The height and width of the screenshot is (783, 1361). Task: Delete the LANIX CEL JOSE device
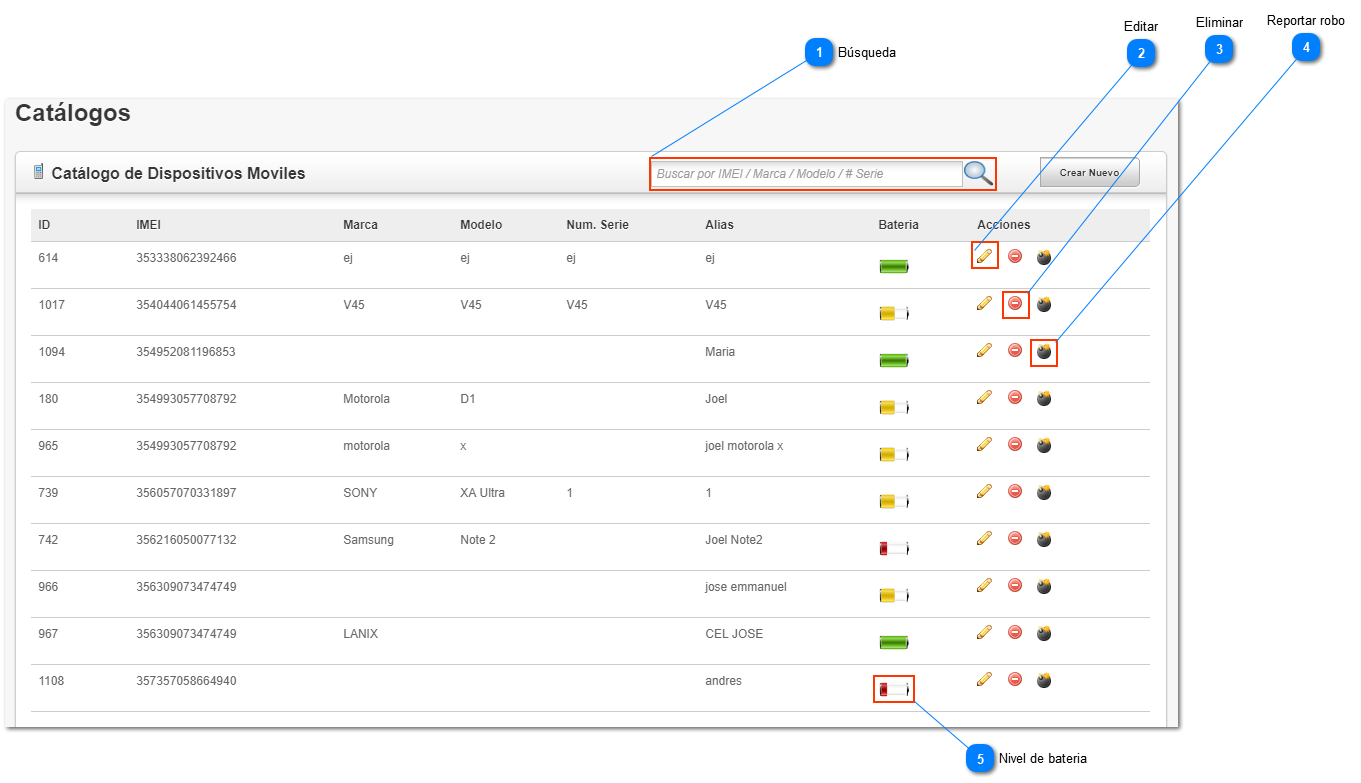pyautogui.click(x=1015, y=632)
